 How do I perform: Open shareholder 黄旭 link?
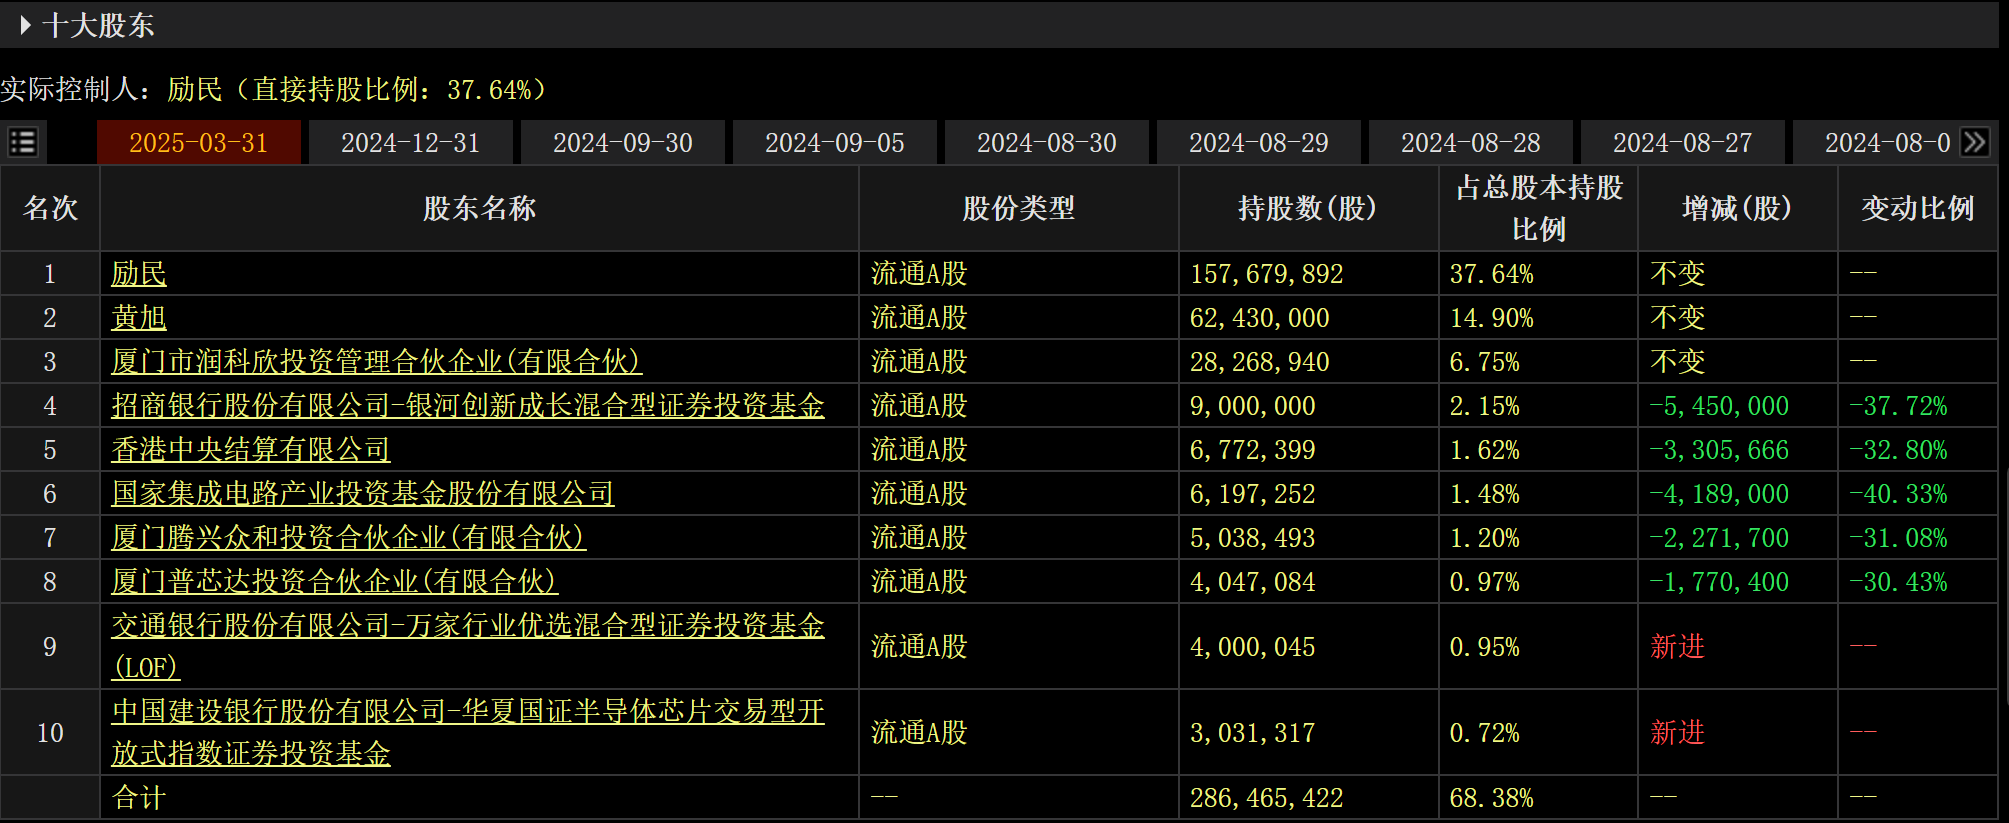pyautogui.click(x=139, y=318)
